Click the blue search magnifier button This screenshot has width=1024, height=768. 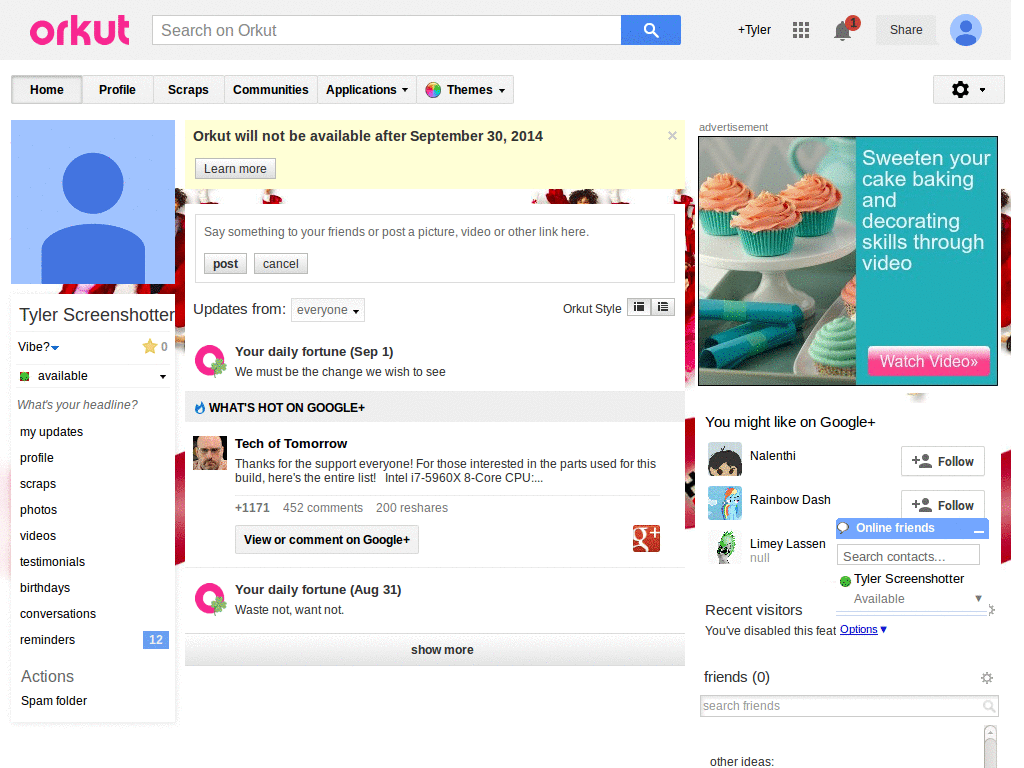(650, 30)
